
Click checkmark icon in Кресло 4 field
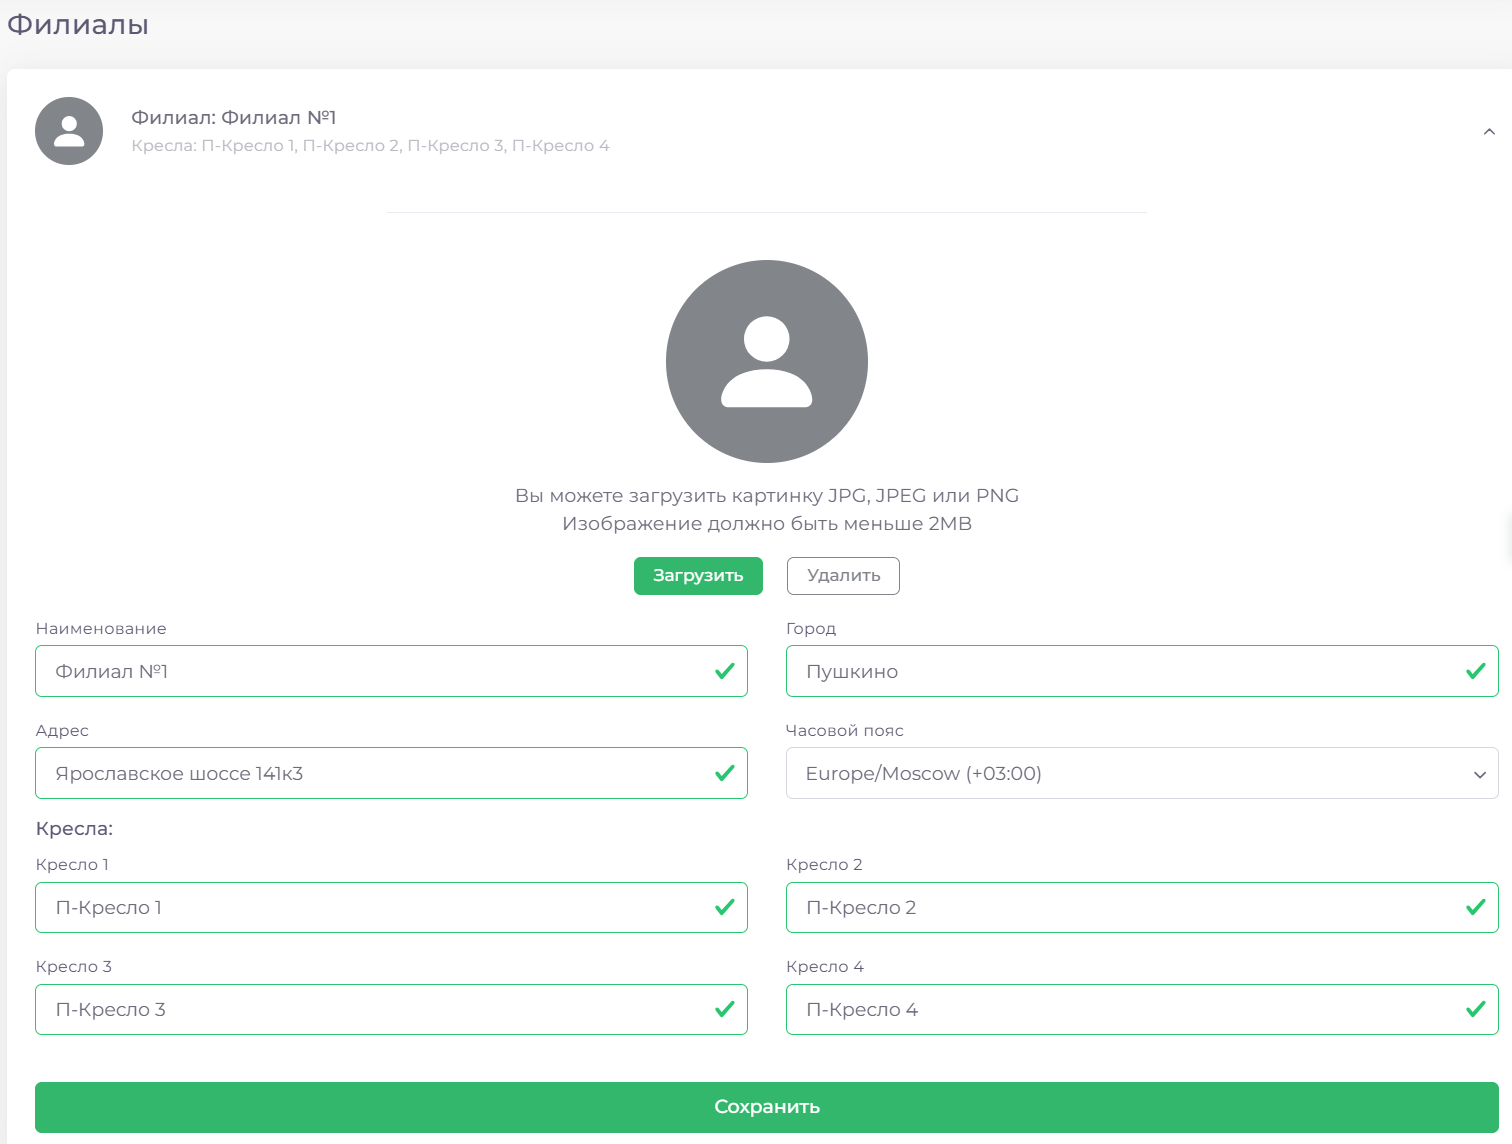pyautogui.click(x=1475, y=1009)
